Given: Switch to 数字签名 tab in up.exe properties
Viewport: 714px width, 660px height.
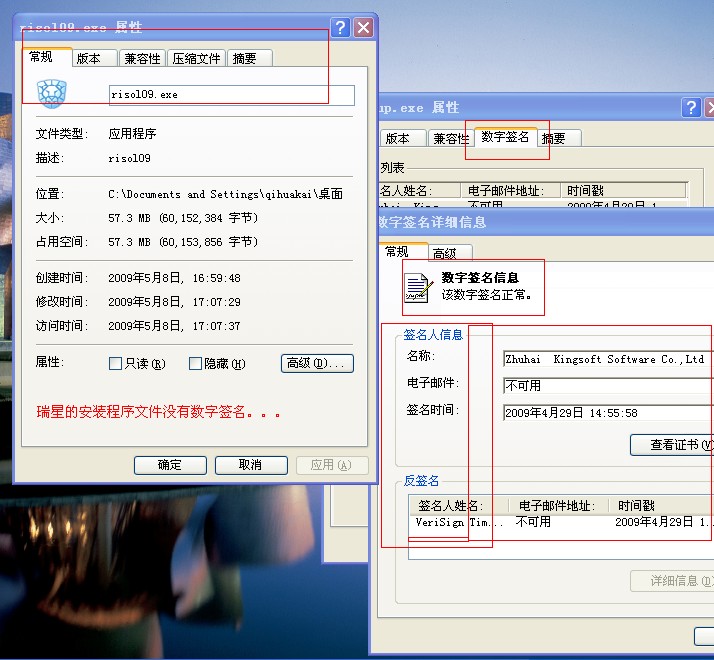Looking at the screenshot, I should [x=505, y=137].
